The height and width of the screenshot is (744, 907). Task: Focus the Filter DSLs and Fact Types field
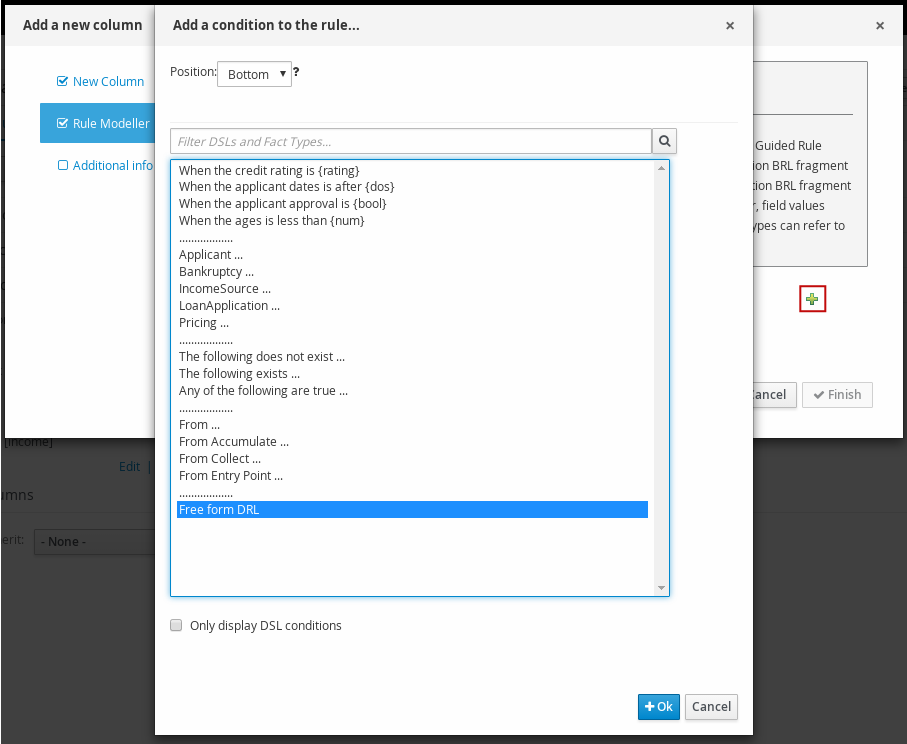(x=411, y=141)
